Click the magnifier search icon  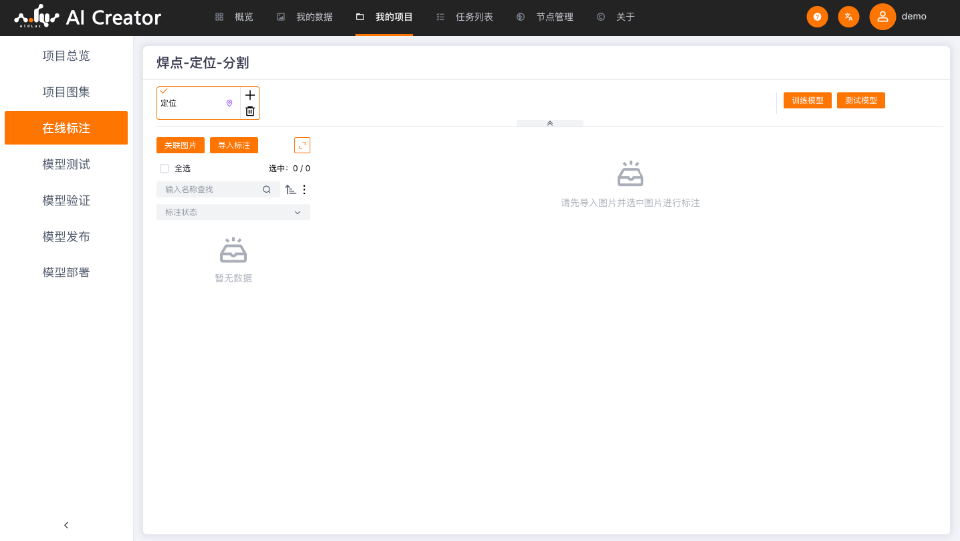coord(267,189)
